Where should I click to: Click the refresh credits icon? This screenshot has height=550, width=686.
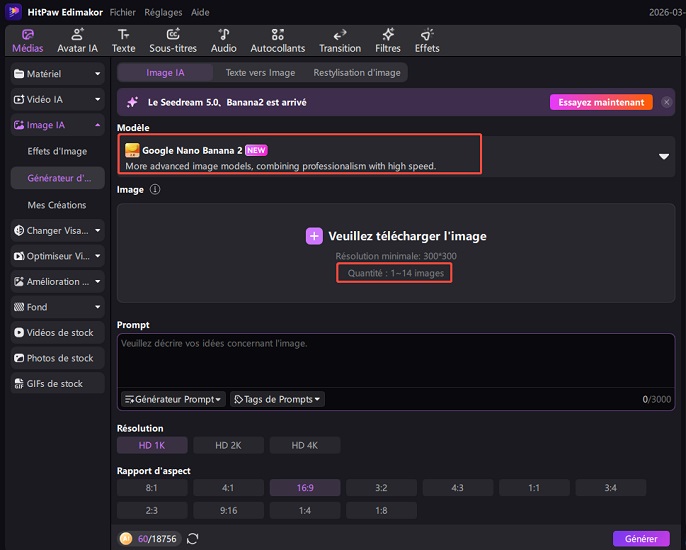click(x=192, y=538)
